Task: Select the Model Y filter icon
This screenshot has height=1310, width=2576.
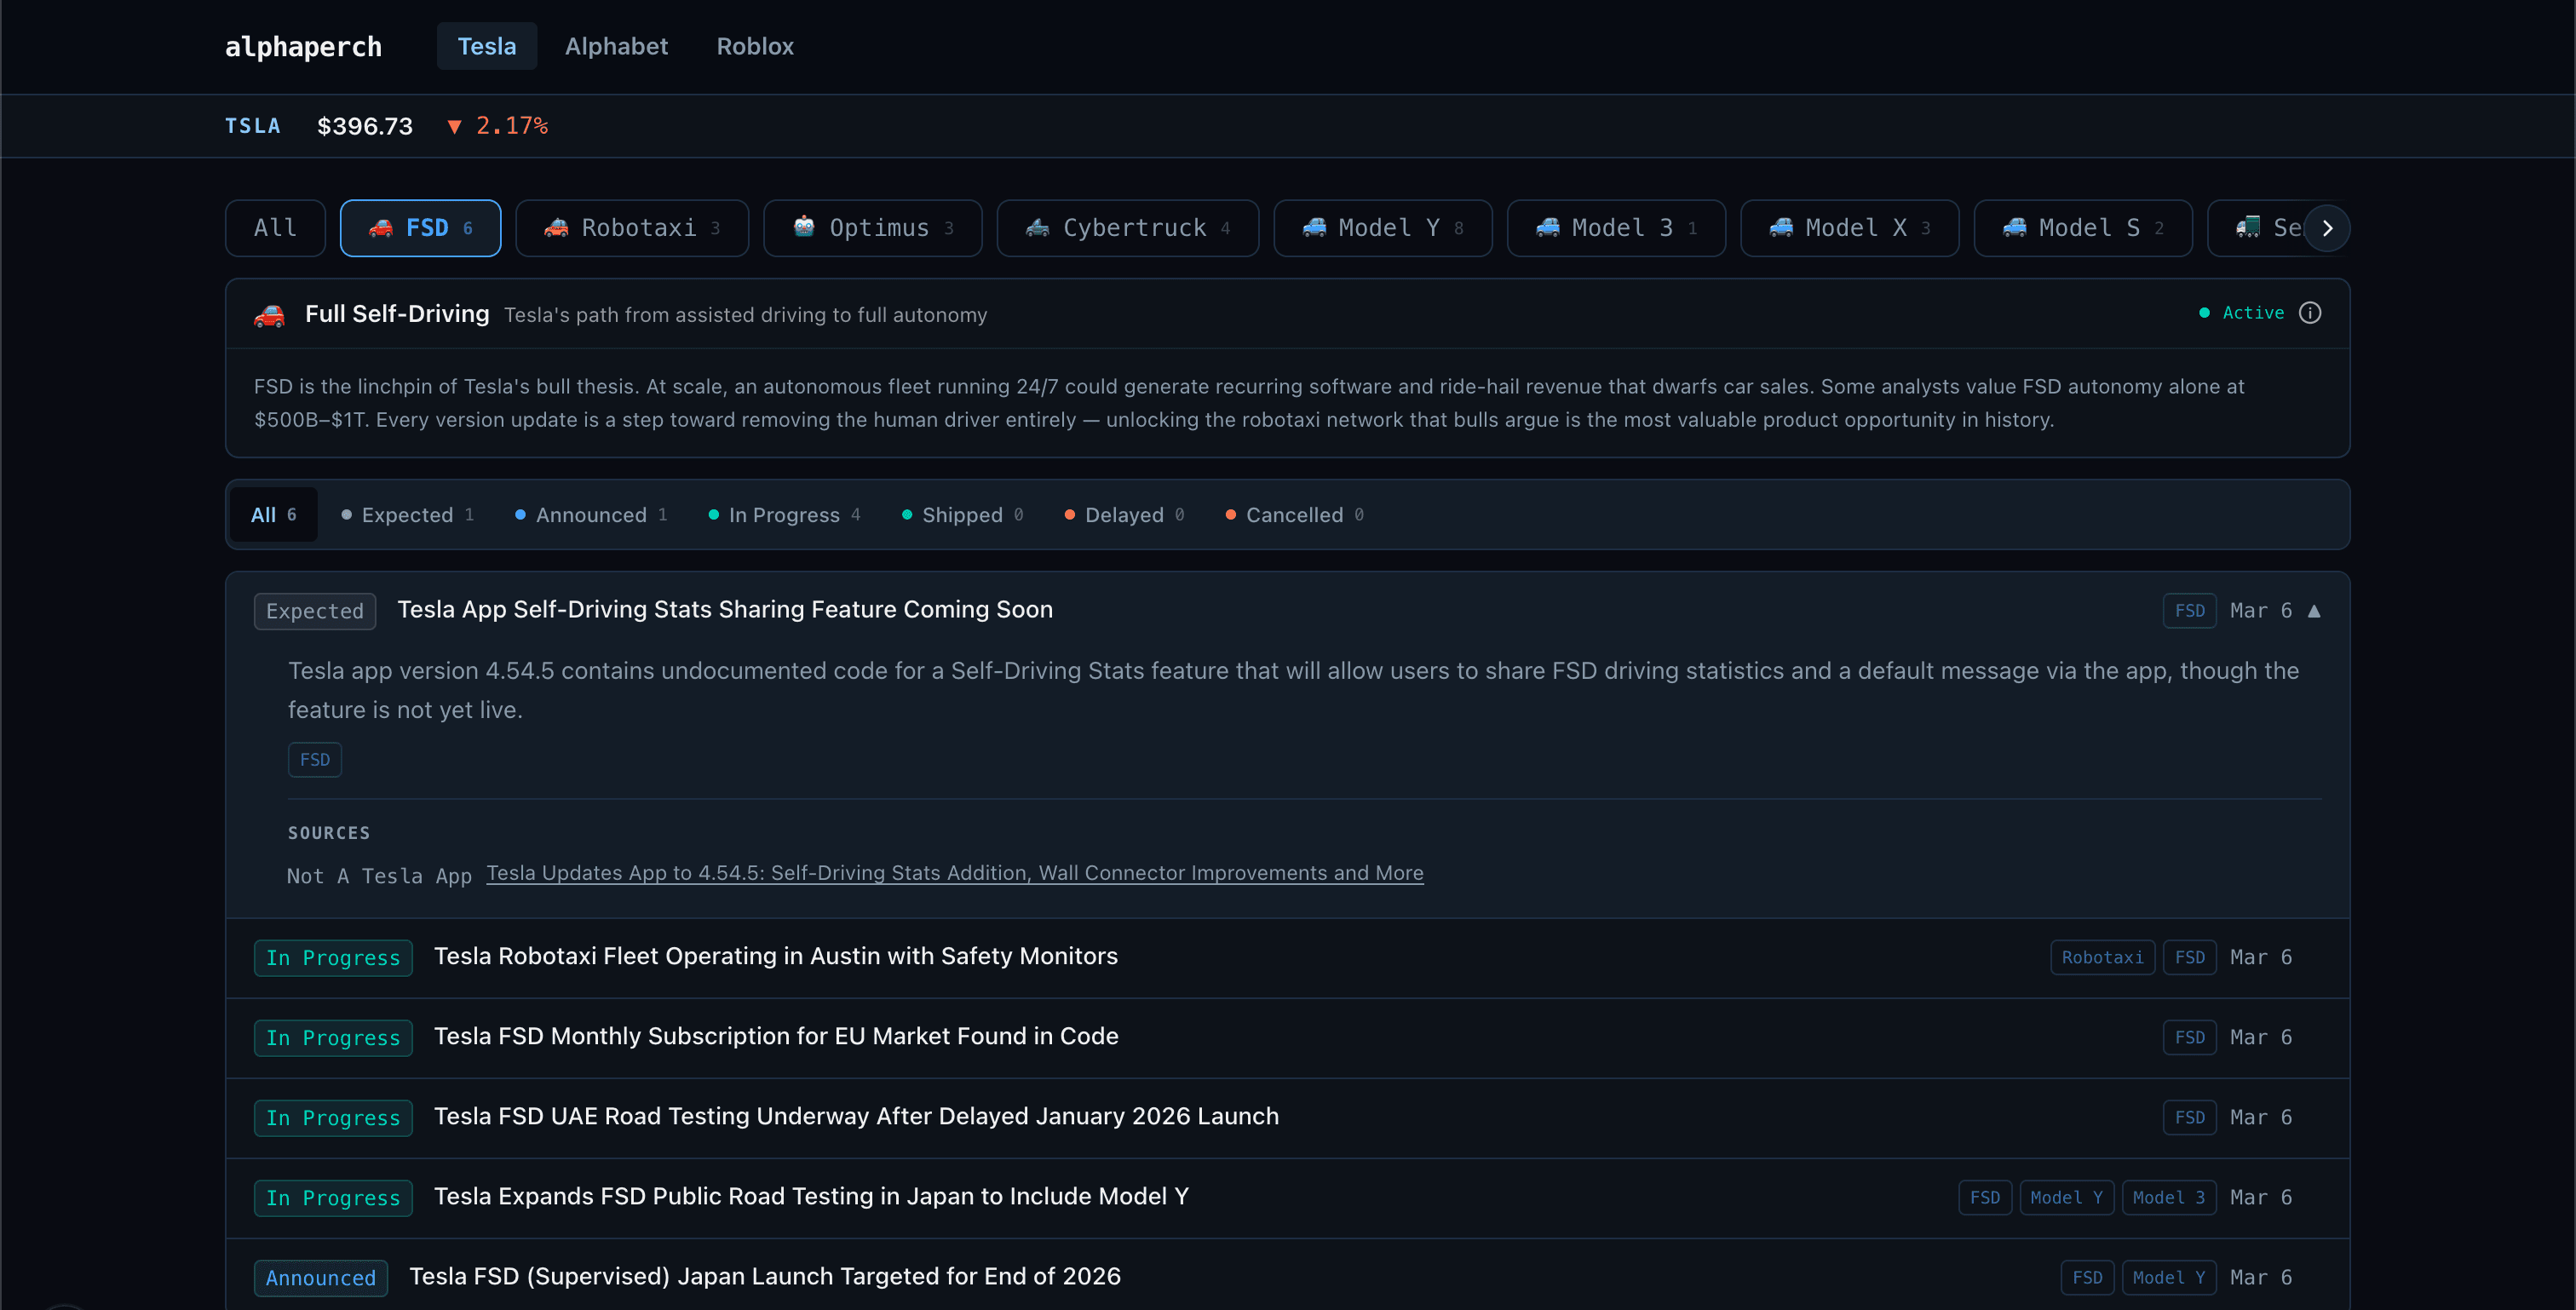Action: (x=1313, y=228)
